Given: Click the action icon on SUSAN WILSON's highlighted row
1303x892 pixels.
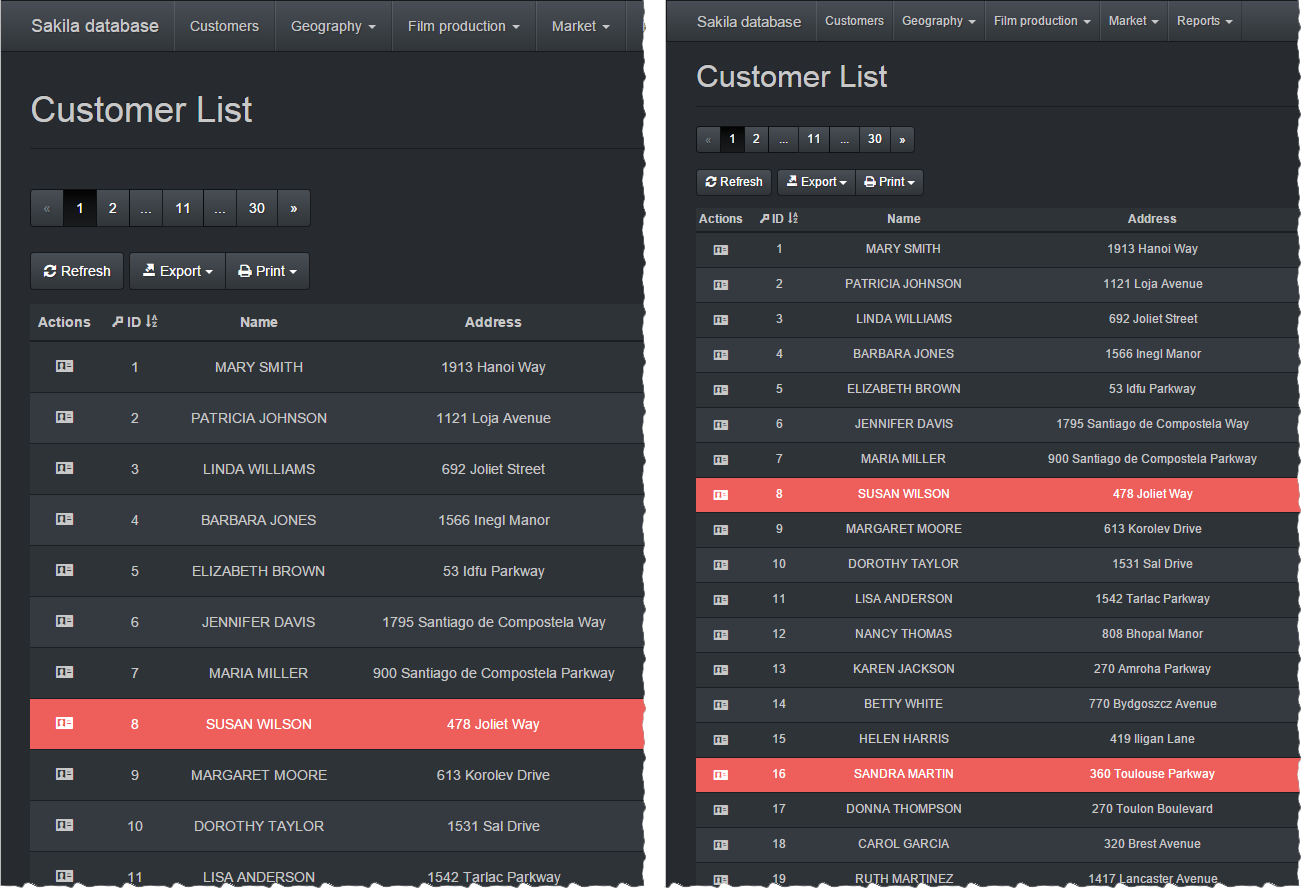Looking at the screenshot, I should (721, 494).
